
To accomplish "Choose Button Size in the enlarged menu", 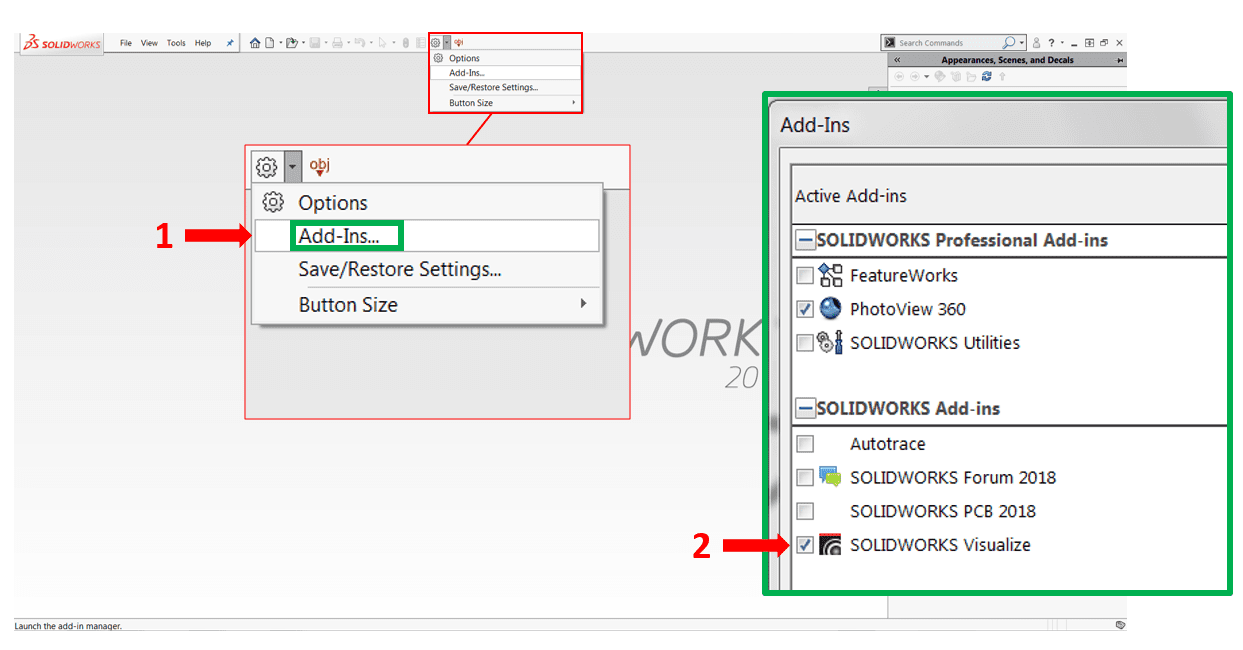I will 427,304.
